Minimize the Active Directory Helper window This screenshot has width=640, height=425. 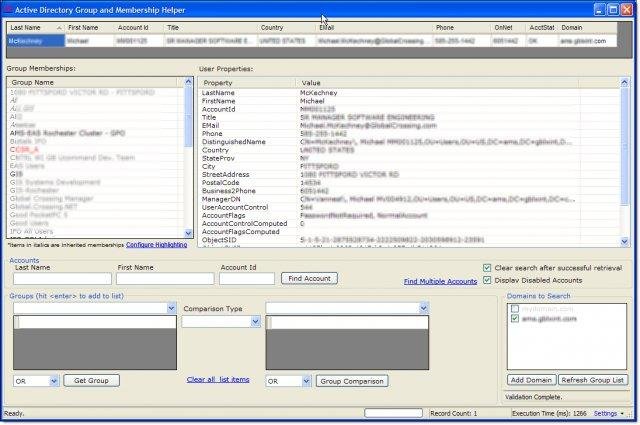point(598,9)
